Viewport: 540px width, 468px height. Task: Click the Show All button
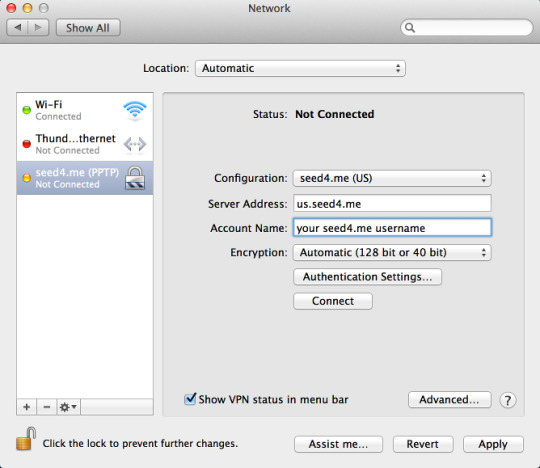[x=88, y=28]
